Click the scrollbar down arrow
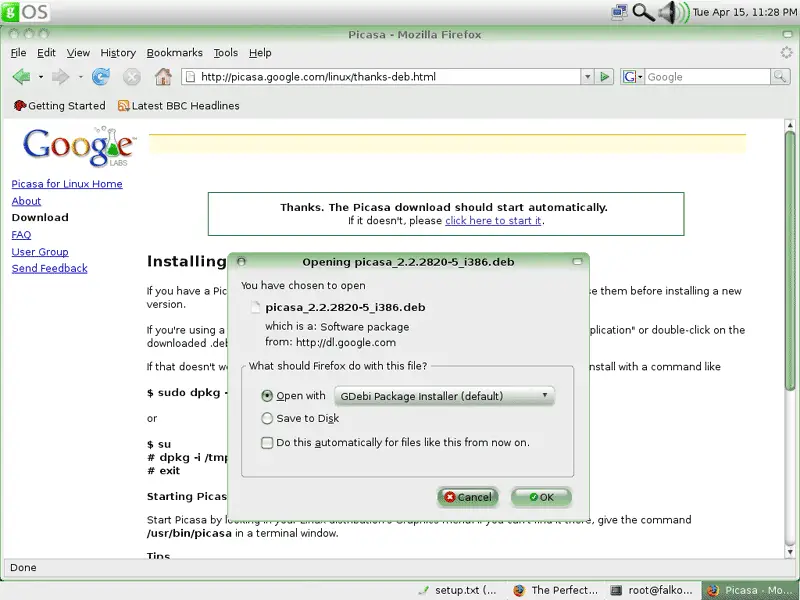 pyautogui.click(x=790, y=552)
